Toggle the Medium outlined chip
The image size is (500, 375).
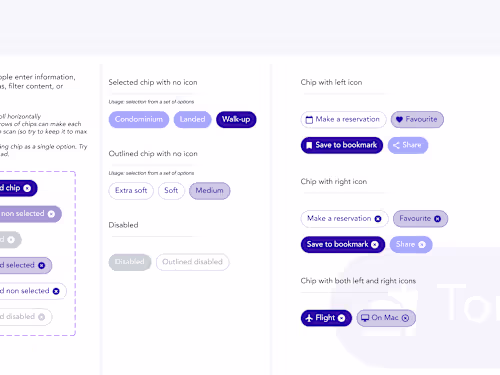click(209, 191)
